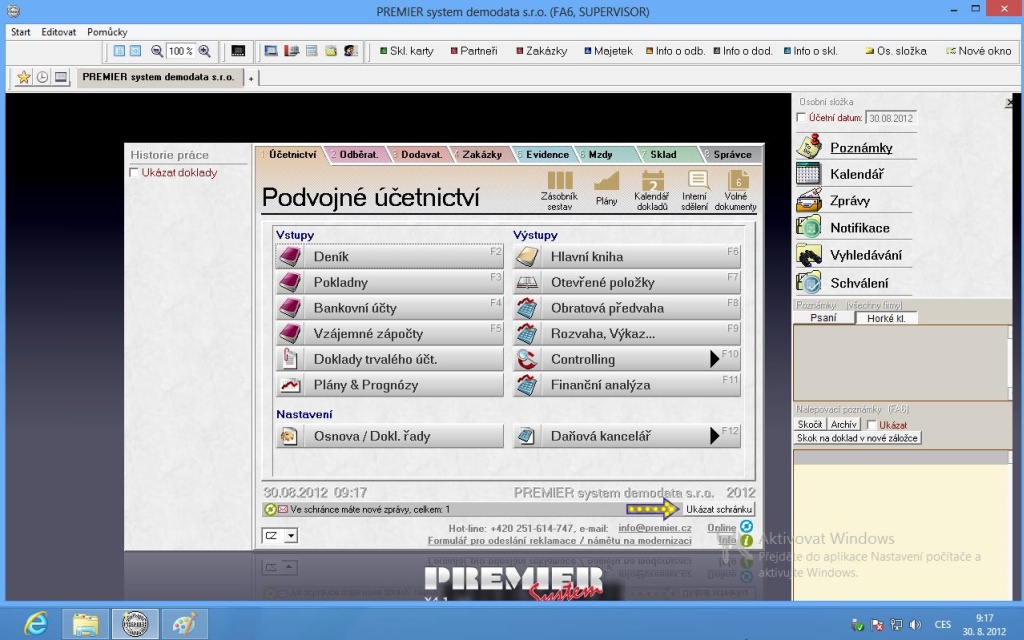Click the info@premier.cz email link
This screenshot has width=1024, height=640.
pyautogui.click(x=654, y=528)
